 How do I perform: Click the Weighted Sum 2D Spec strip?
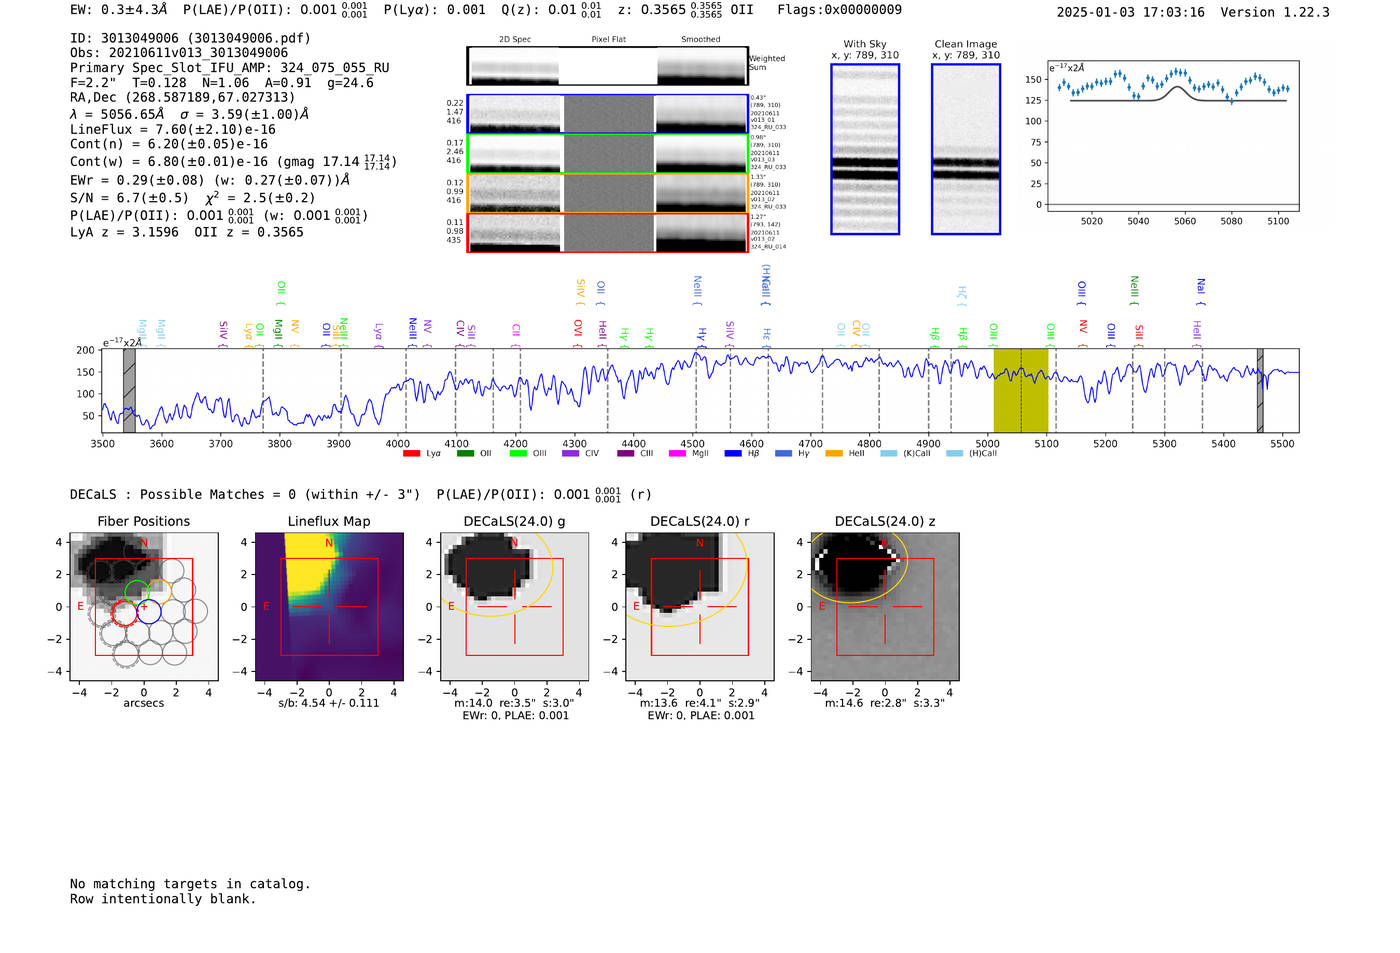513,66
